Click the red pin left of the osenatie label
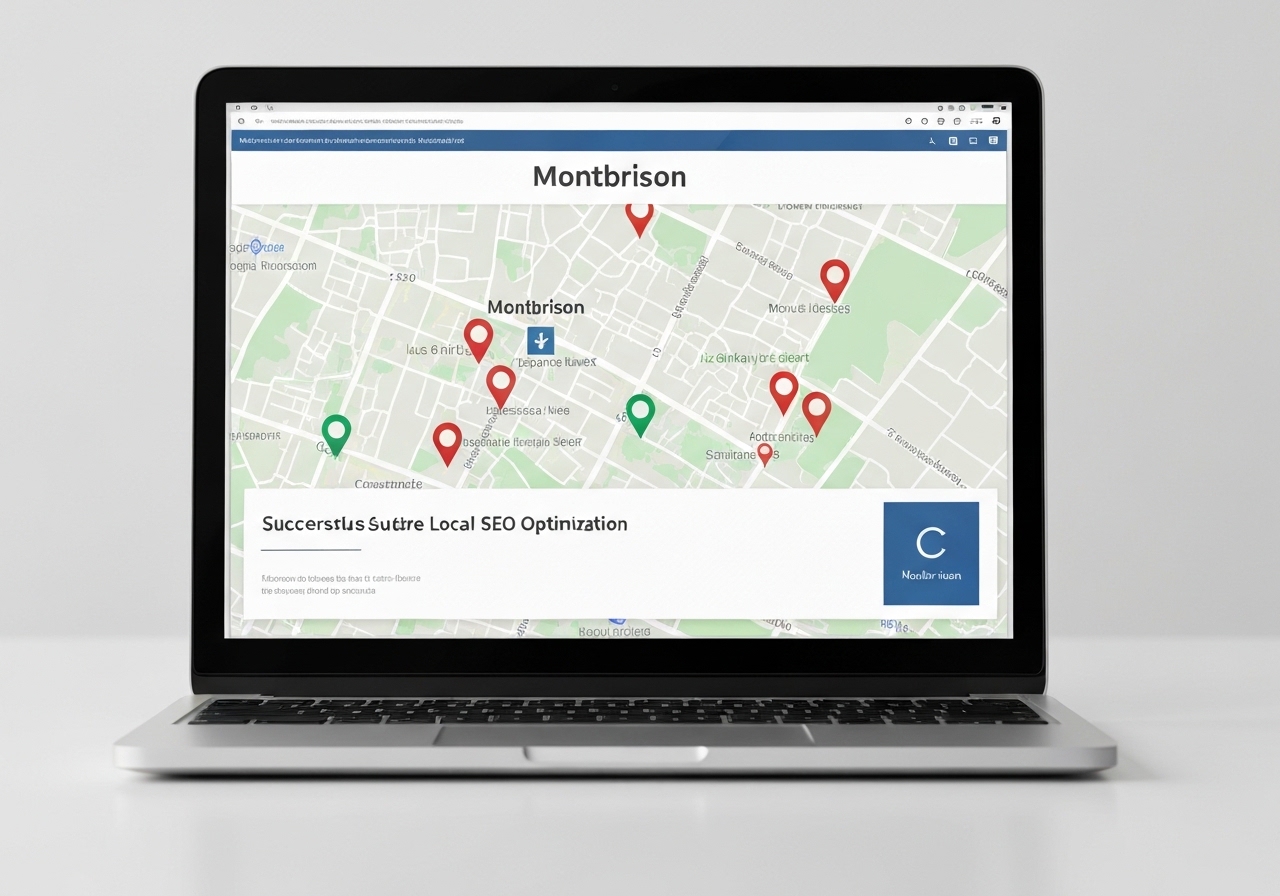 pos(447,443)
